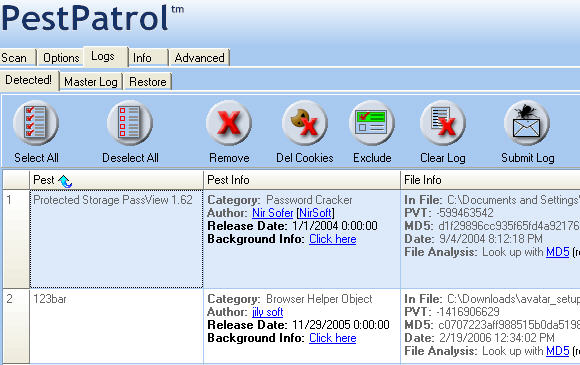Click 'Password Cracker' category text

309,200
